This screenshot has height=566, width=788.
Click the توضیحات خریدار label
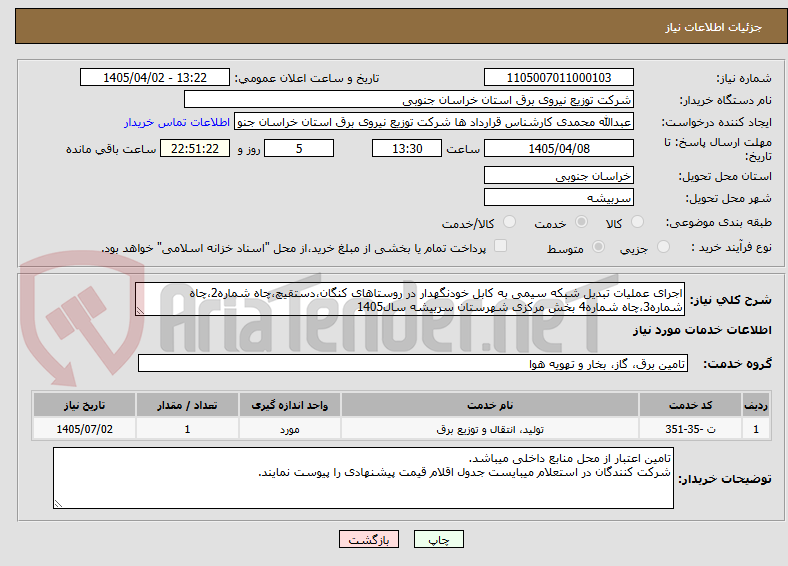(x=725, y=479)
